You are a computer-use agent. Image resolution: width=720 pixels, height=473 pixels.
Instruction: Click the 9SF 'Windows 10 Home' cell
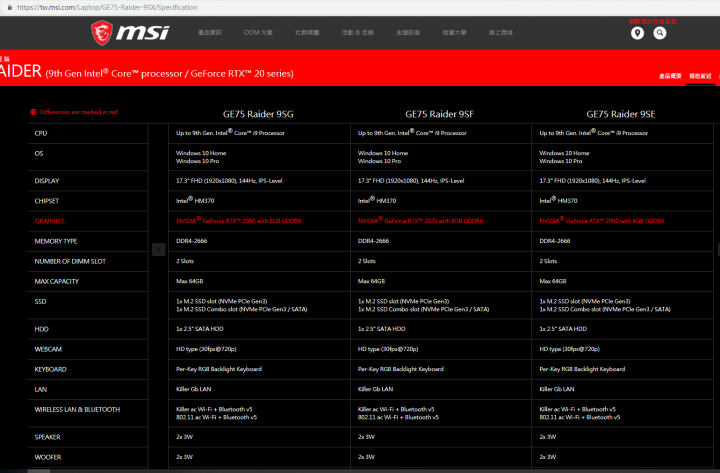(x=383, y=153)
